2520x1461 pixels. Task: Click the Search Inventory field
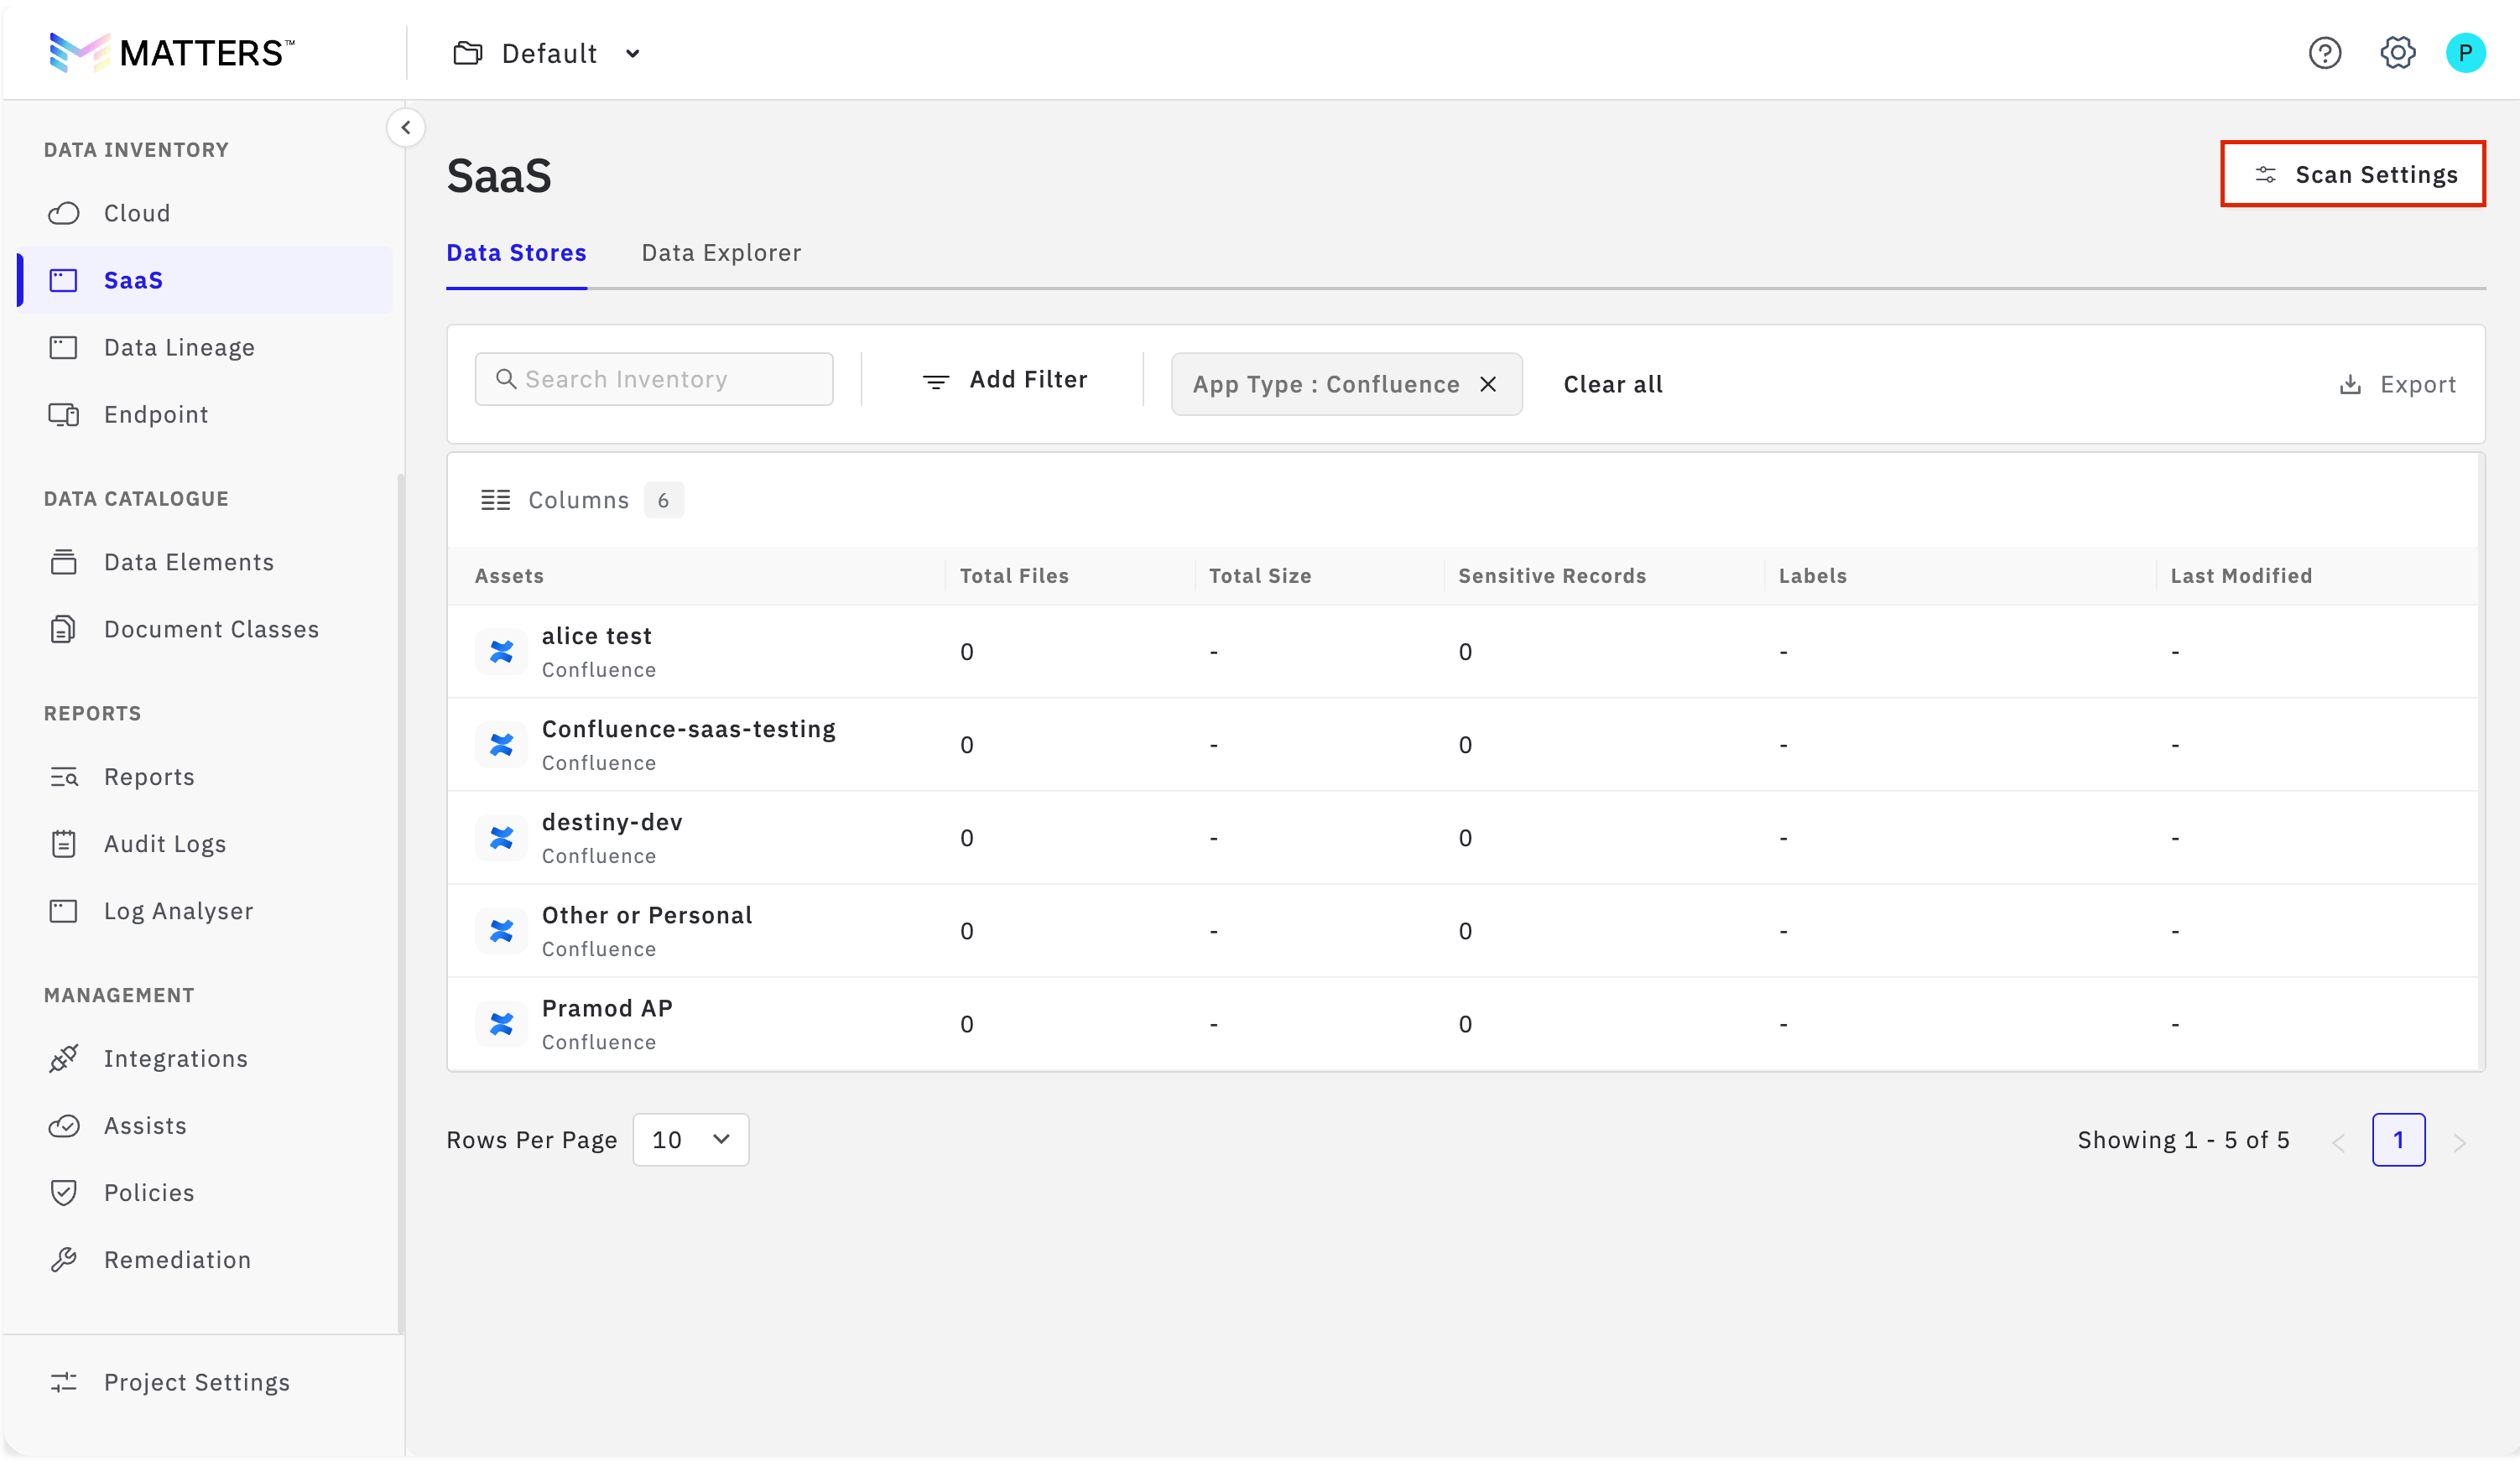(x=654, y=379)
